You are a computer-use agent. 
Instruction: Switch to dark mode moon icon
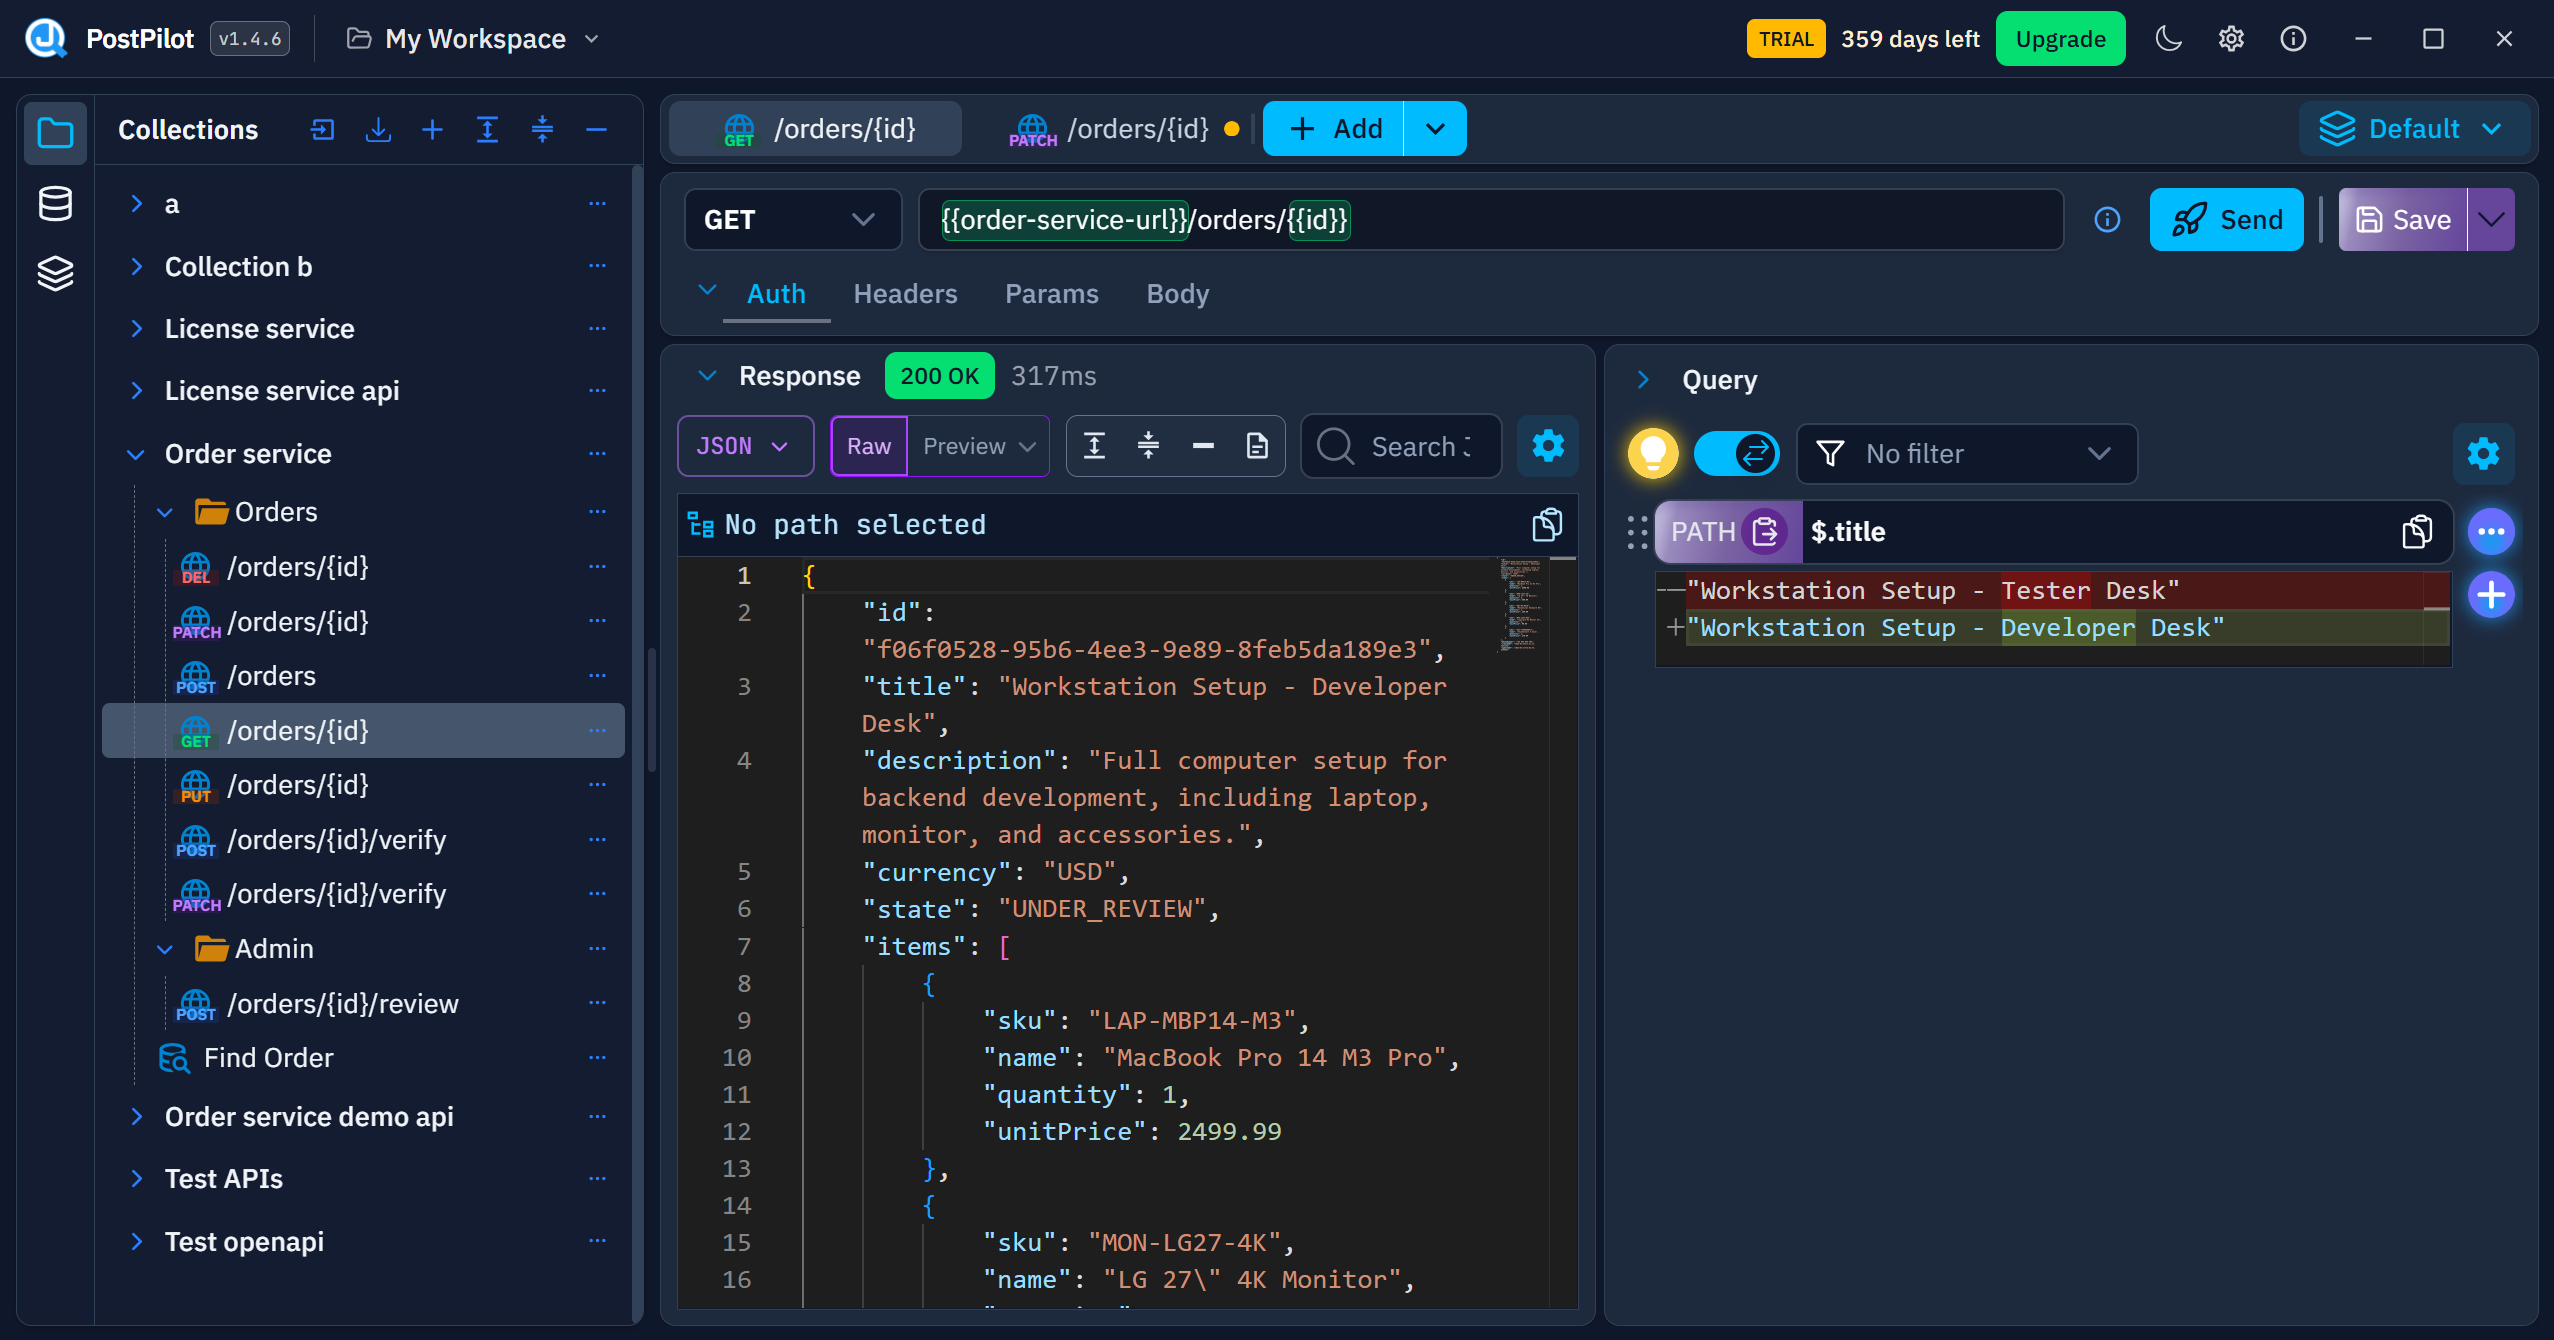tap(2168, 39)
